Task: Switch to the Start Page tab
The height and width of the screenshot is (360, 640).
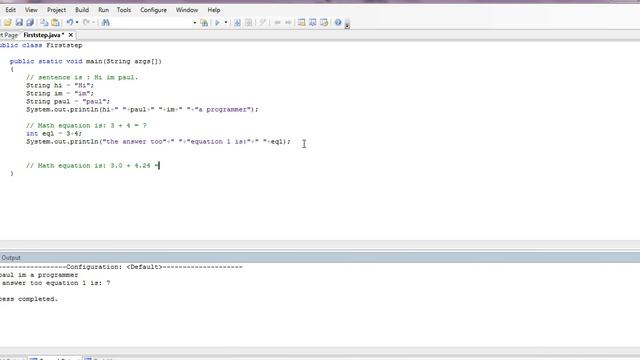Action: [9, 35]
